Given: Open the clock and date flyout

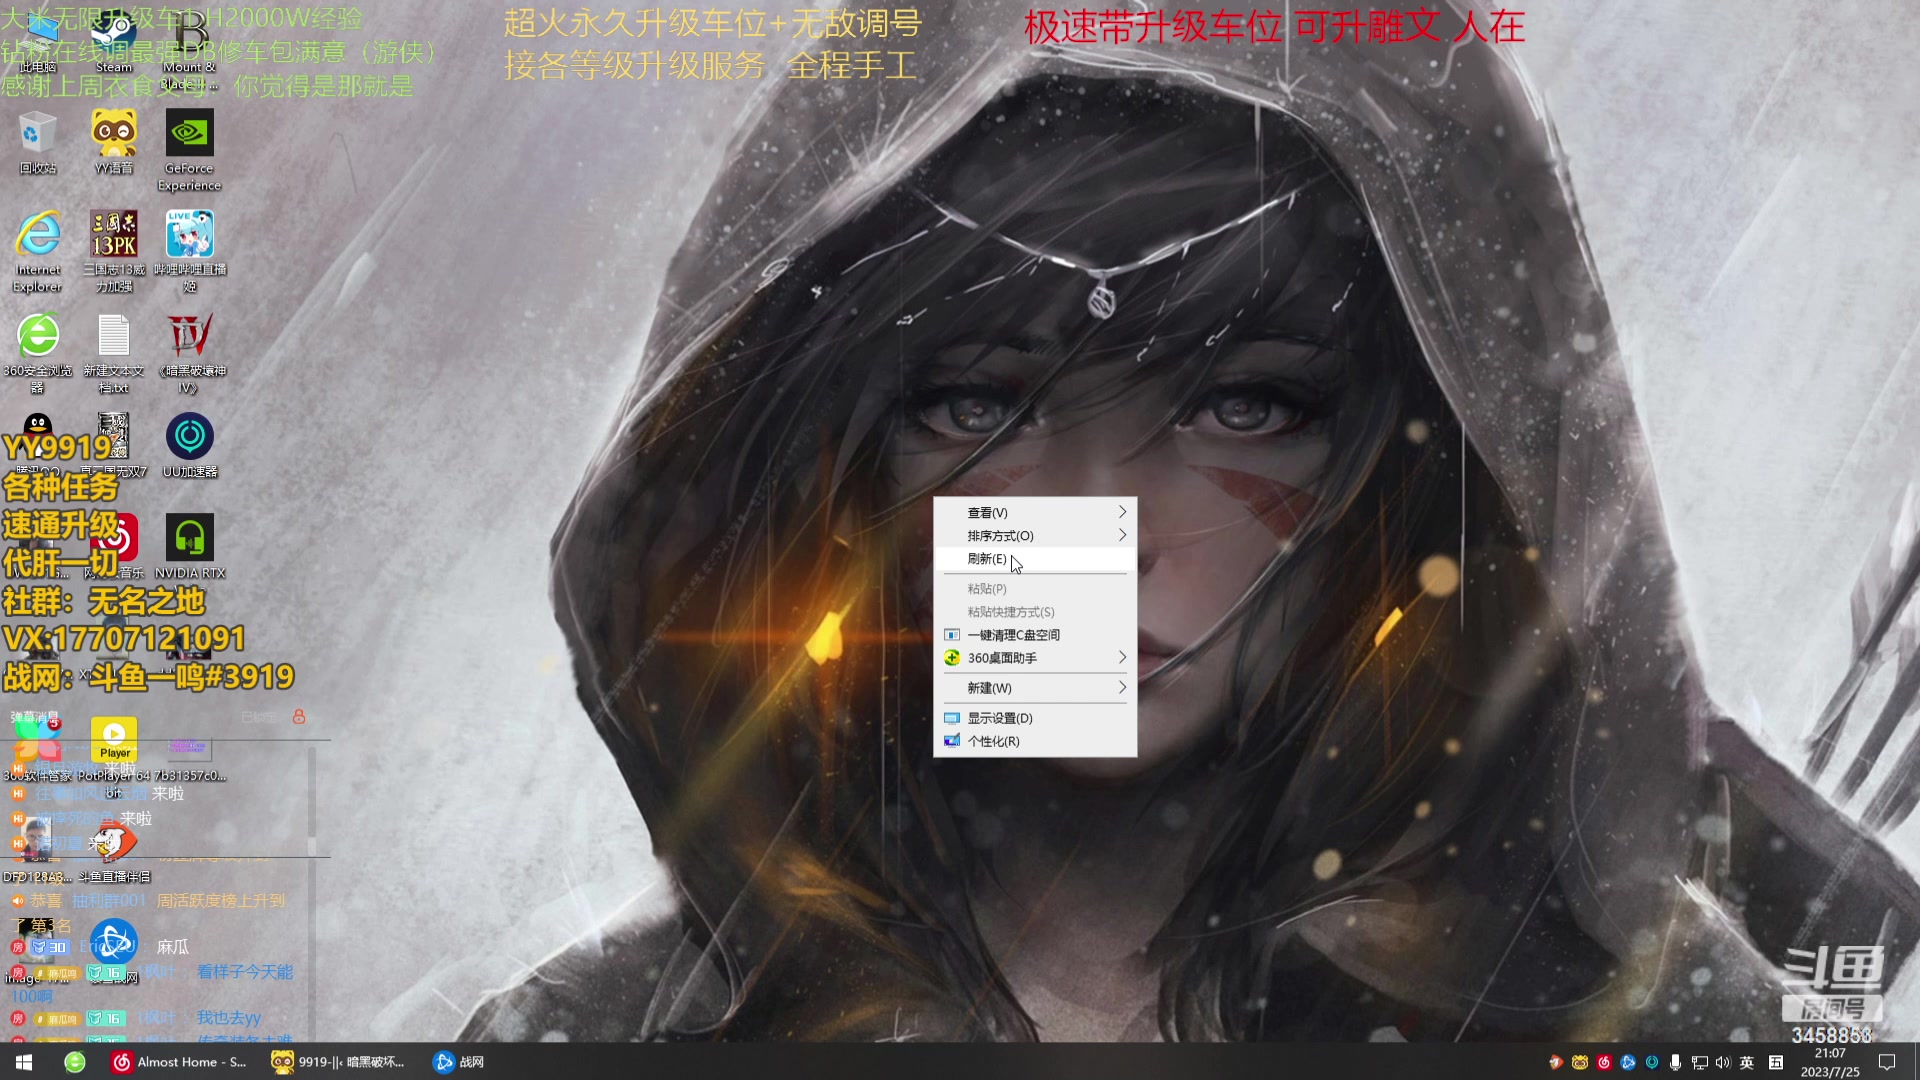Looking at the screenshot, I should click(1830, 1062).
